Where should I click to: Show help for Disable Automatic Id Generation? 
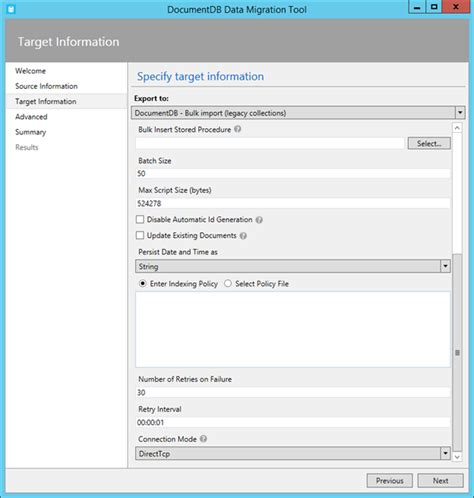(x=259, y=220)
